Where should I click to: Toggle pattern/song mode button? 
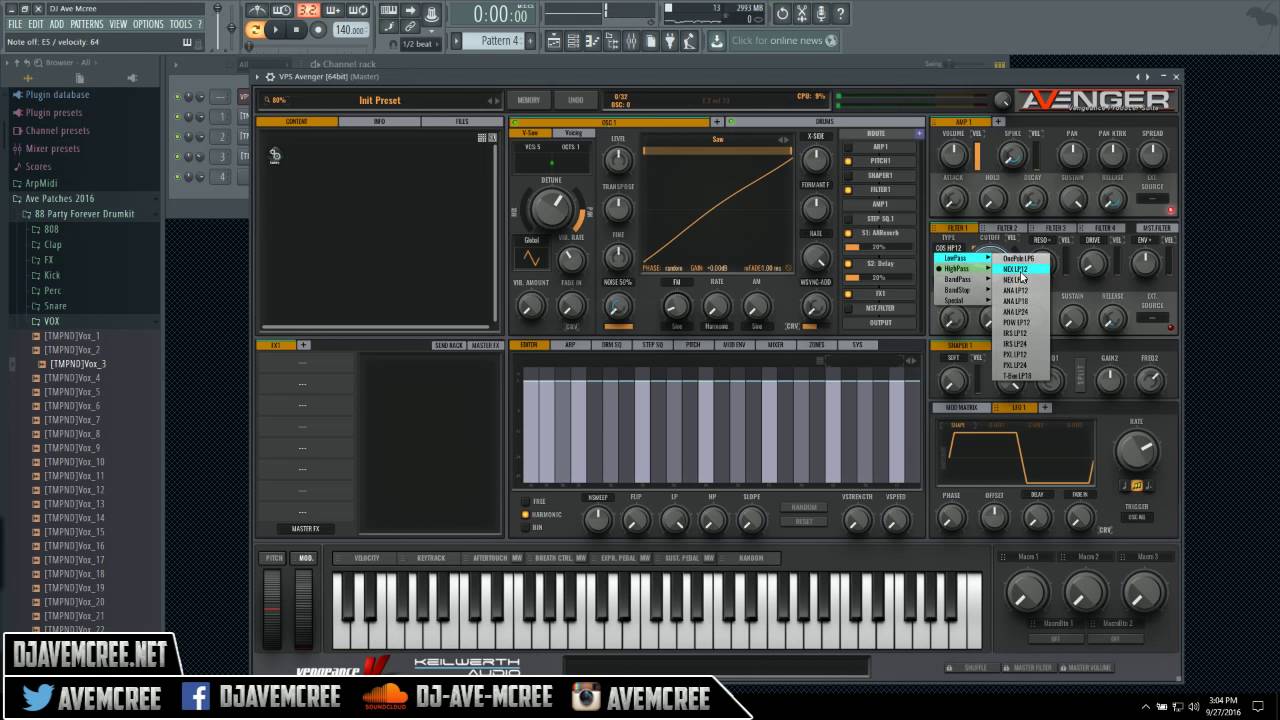click(x=255, y=30)
